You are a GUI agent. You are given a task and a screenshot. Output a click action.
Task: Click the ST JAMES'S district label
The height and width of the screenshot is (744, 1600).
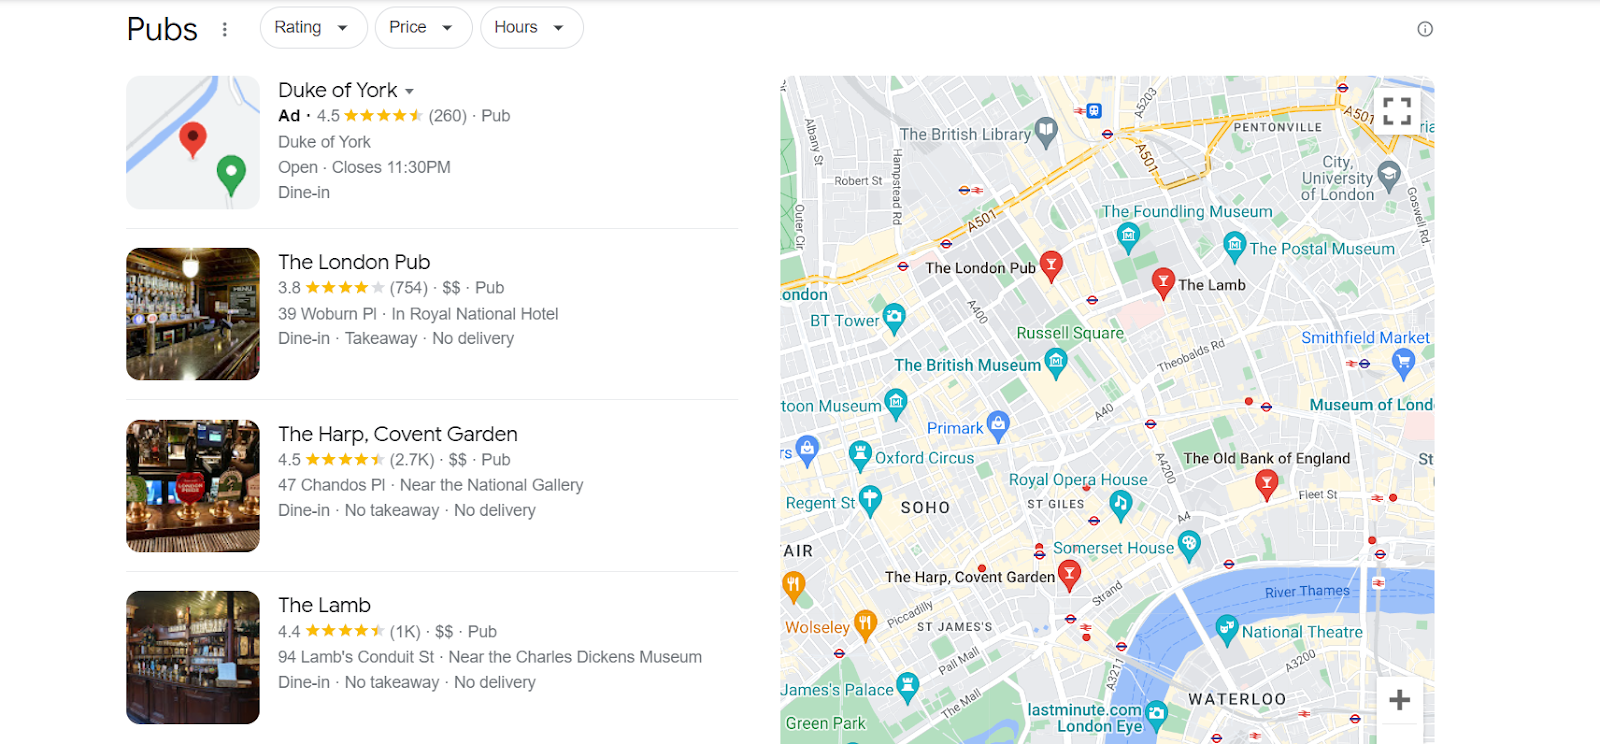click(x=954, y=627)
